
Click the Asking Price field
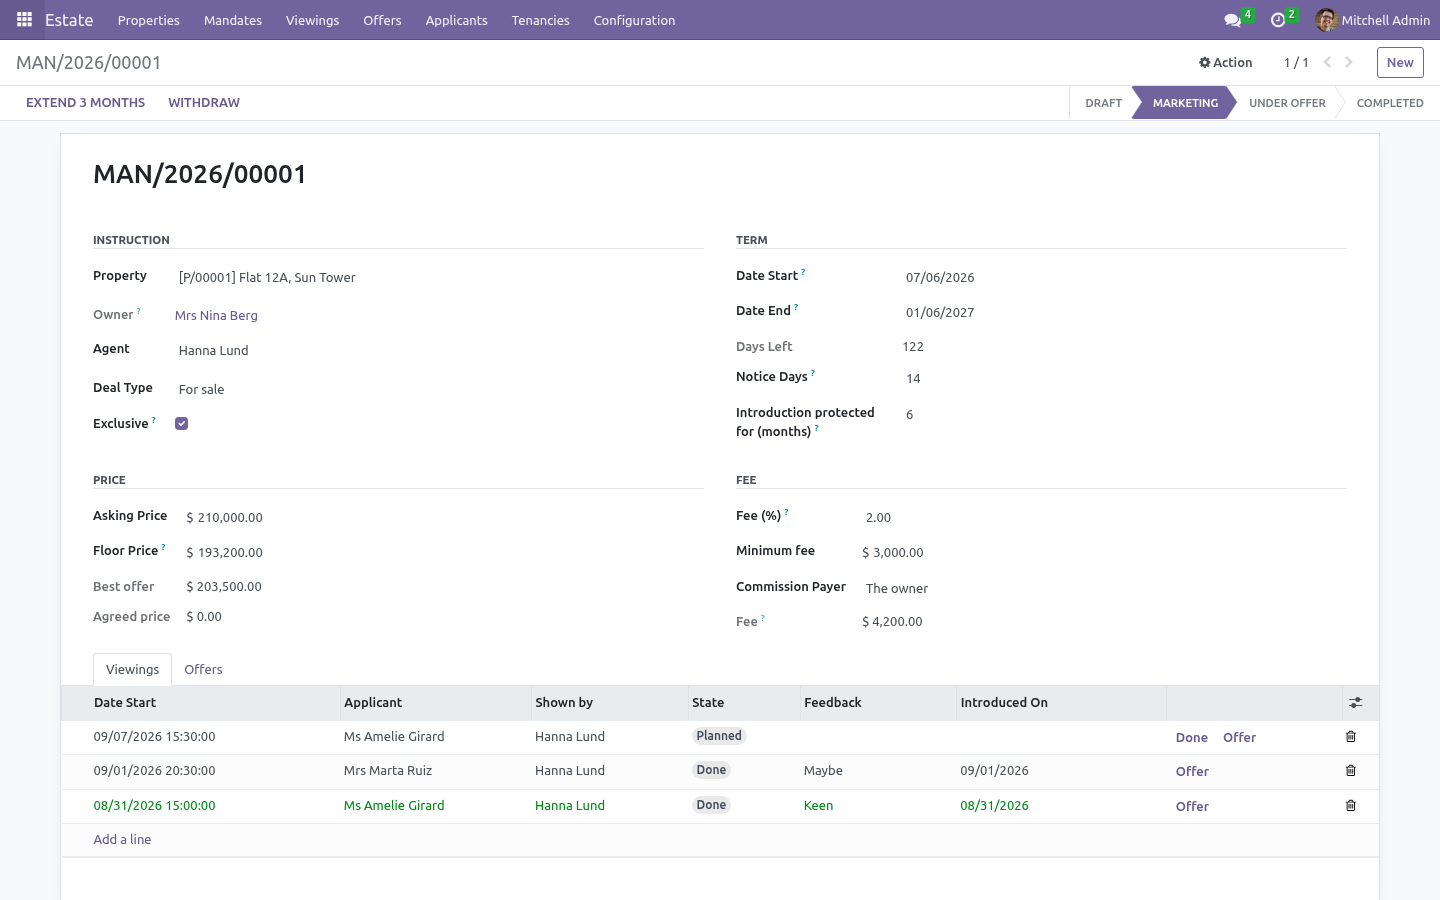pyautogui.click(x=442, y=518)
